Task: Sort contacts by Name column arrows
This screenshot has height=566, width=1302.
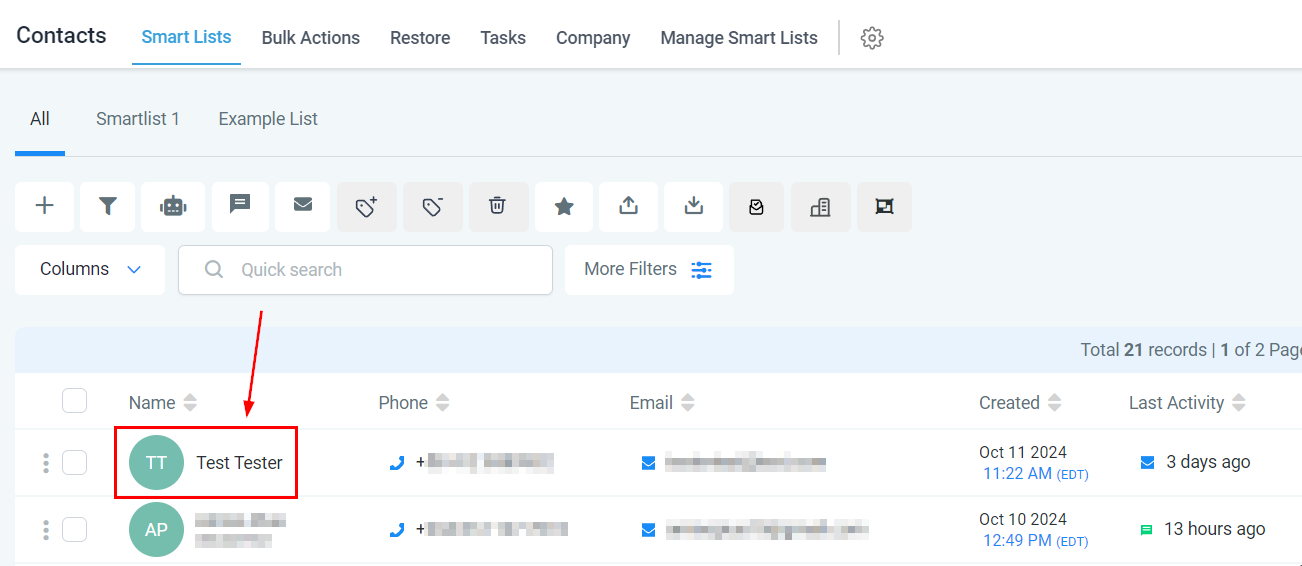Action: [190, 403]
